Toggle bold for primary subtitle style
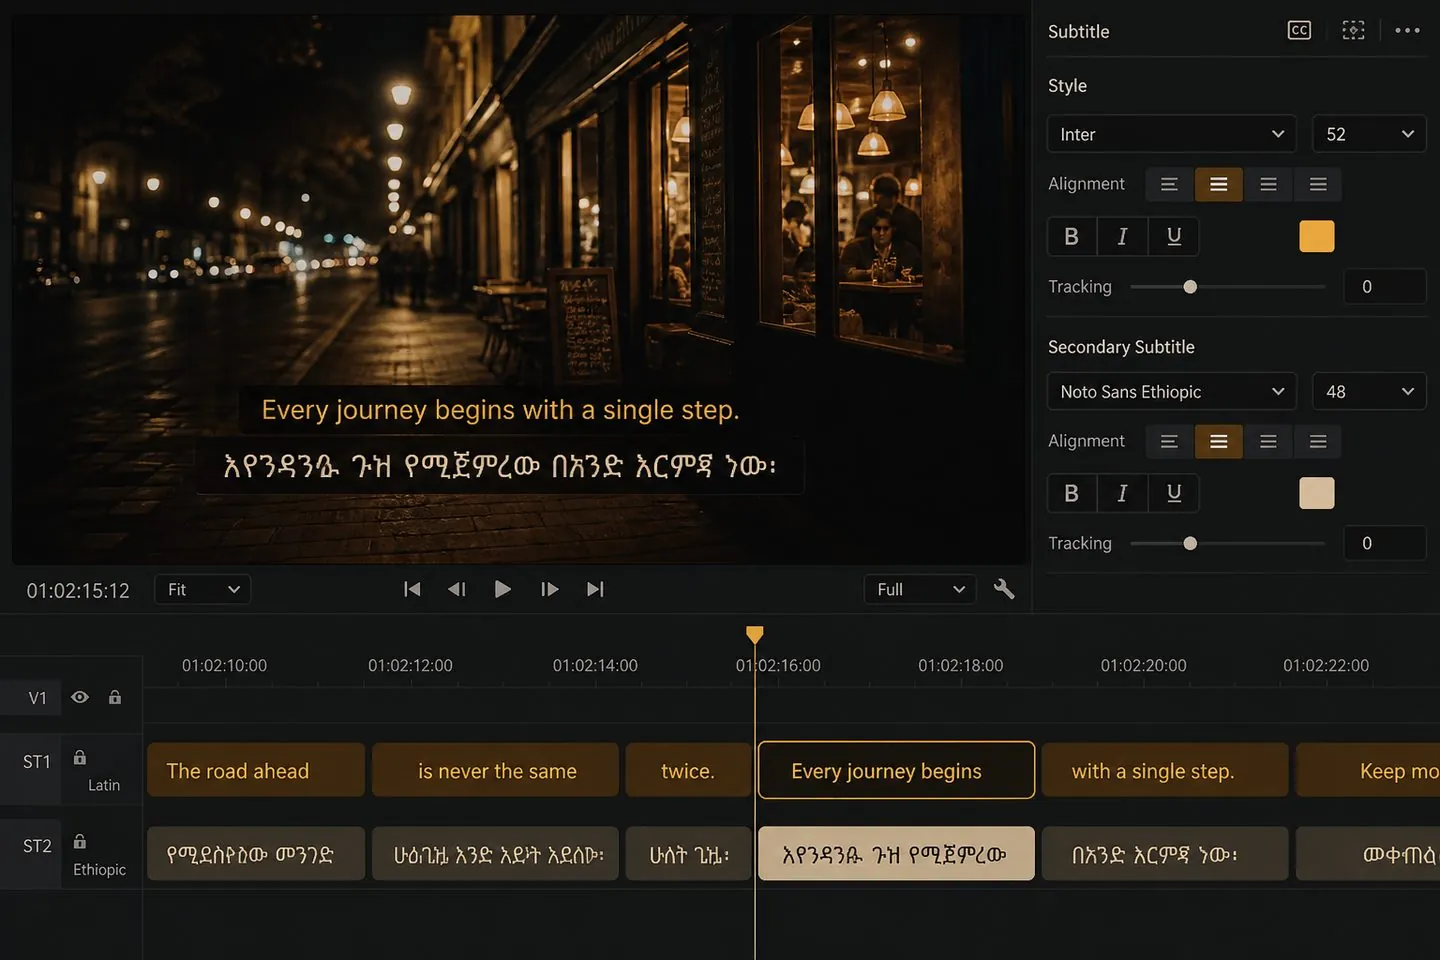 tap(1071, 236)
